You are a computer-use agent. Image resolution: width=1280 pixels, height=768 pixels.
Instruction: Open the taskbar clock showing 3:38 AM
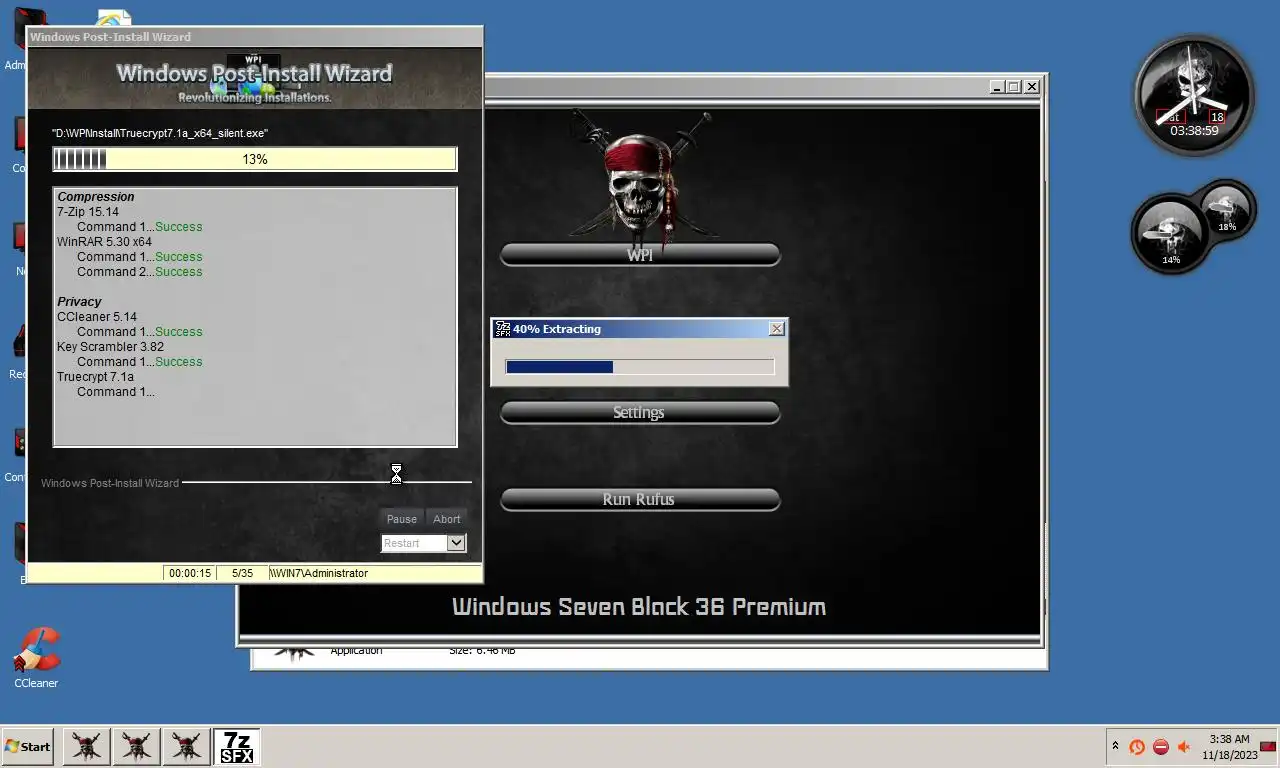(x=1229, y=747)
